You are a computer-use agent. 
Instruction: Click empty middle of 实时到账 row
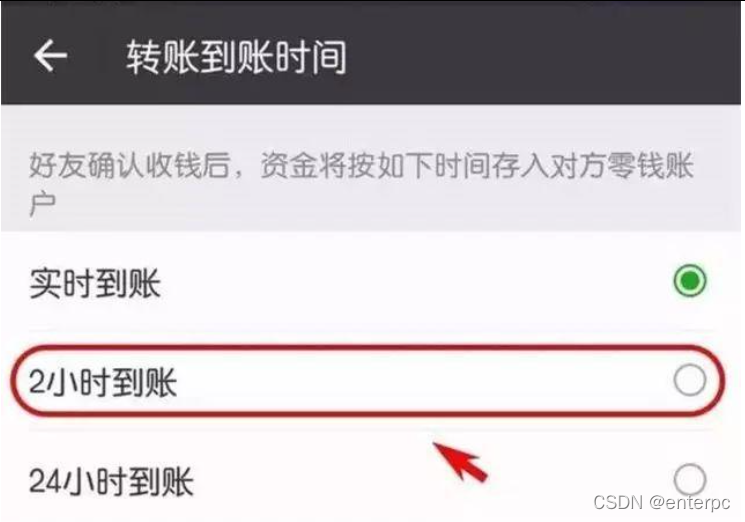(x=413, y=283)
